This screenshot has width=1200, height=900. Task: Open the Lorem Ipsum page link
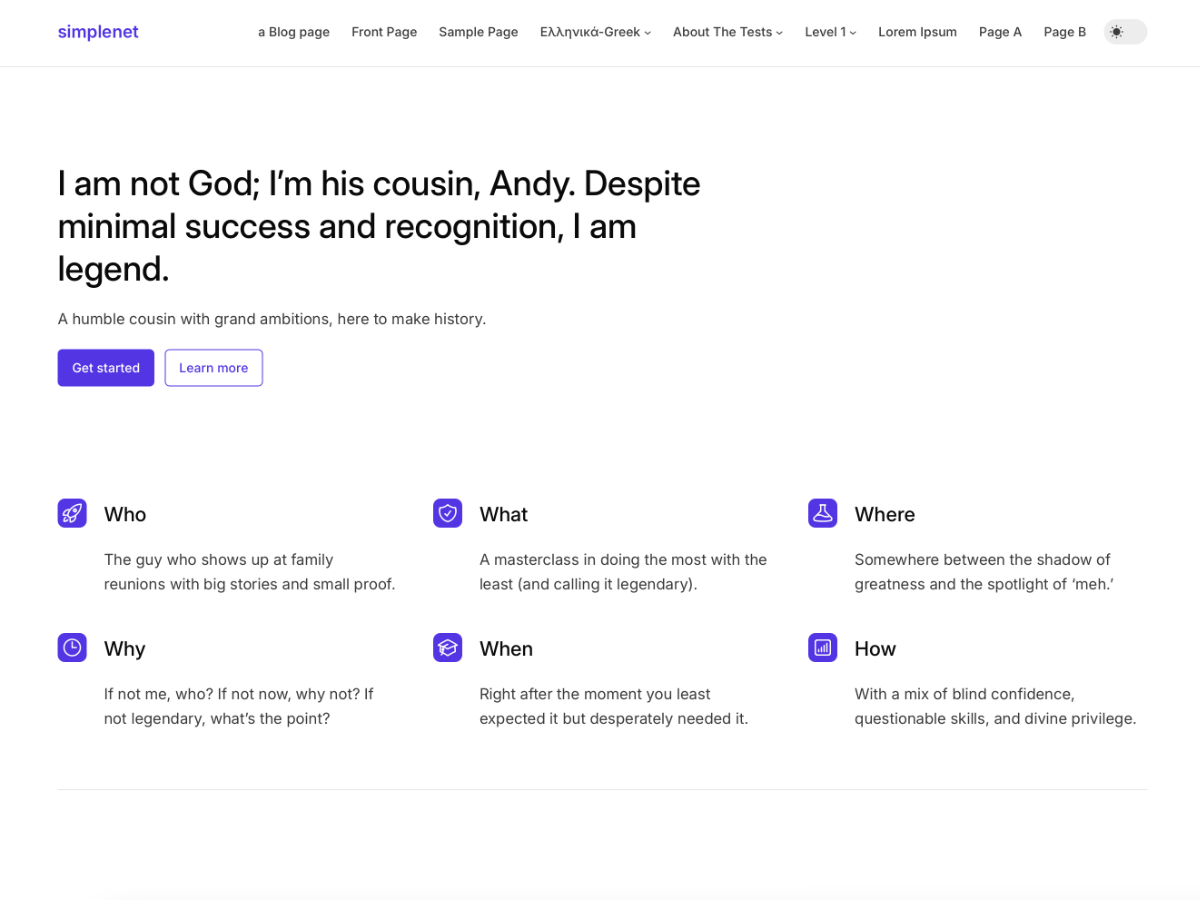[917, 31]
